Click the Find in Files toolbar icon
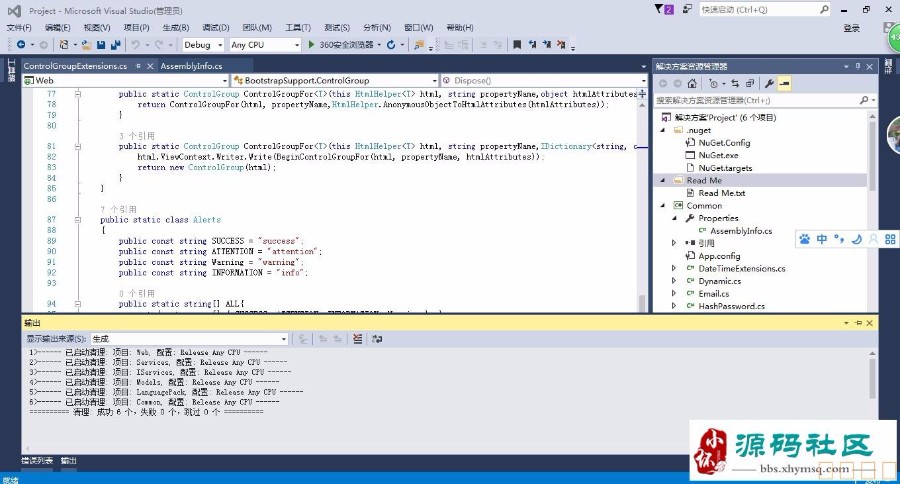Image resolution: width=900 pixels, height=484 pixels. (419, 44)
